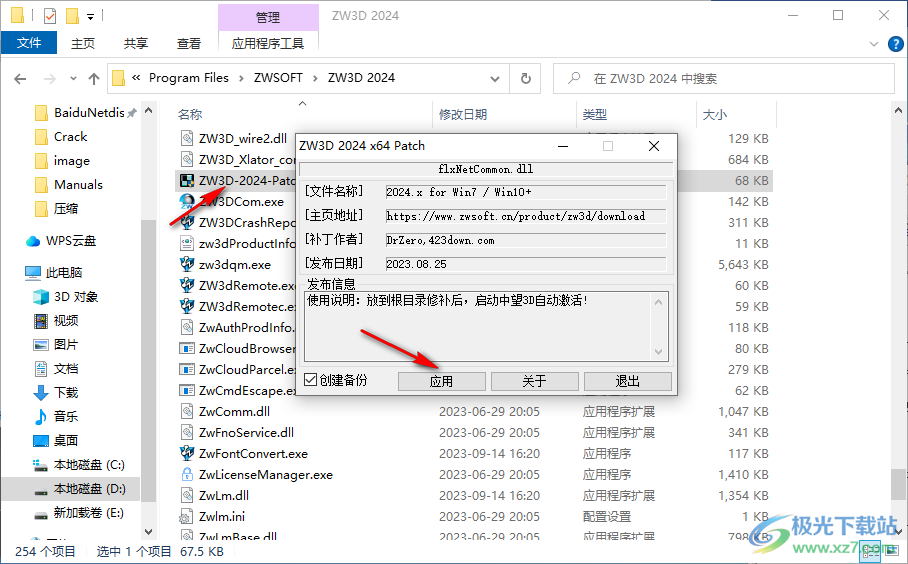Viewport: 908px width, 564px height.
Task: Select 新加载卷 (E:) drive
Action: (x=89, y=513)
